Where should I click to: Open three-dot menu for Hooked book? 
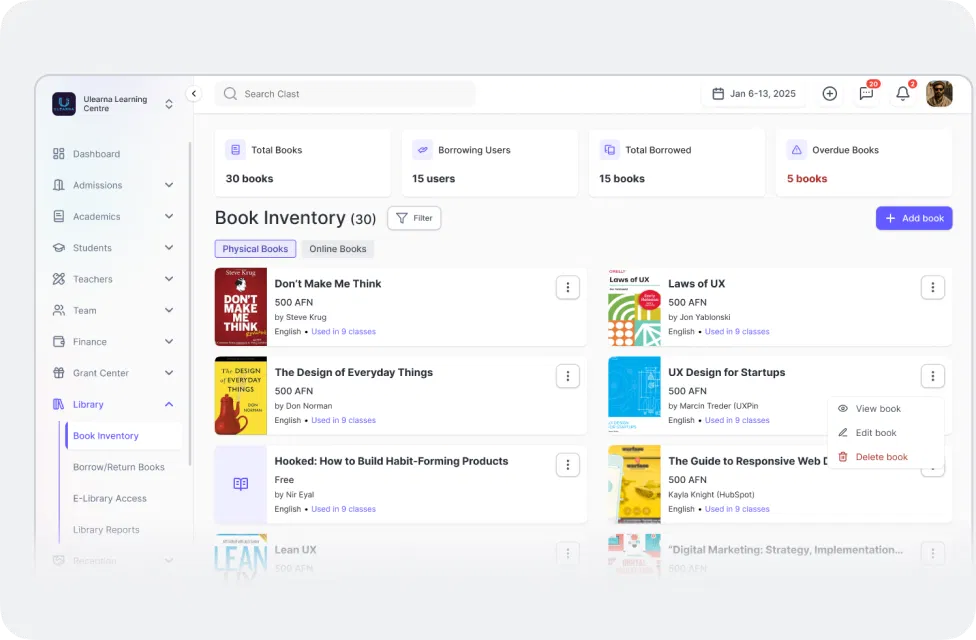(x=568, y=464)
